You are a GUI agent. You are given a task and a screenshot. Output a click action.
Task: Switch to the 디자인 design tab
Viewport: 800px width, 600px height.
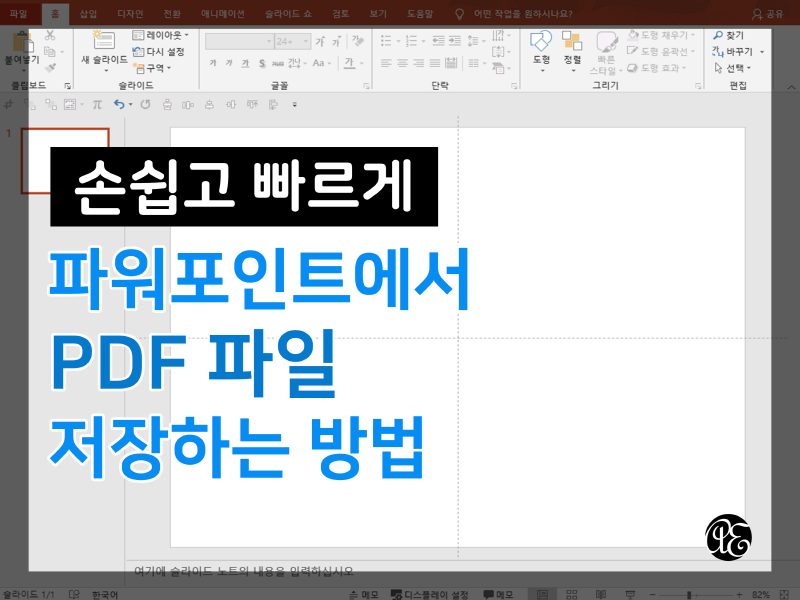130,13
